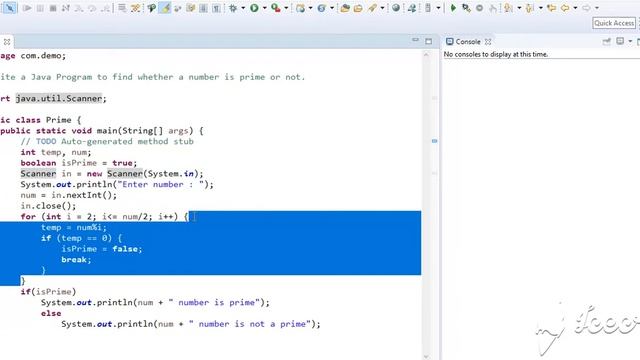The height and width of the screenshot is (360, 640).
Task: Click the 'int temp, num;' line
Action: point(56,152)
